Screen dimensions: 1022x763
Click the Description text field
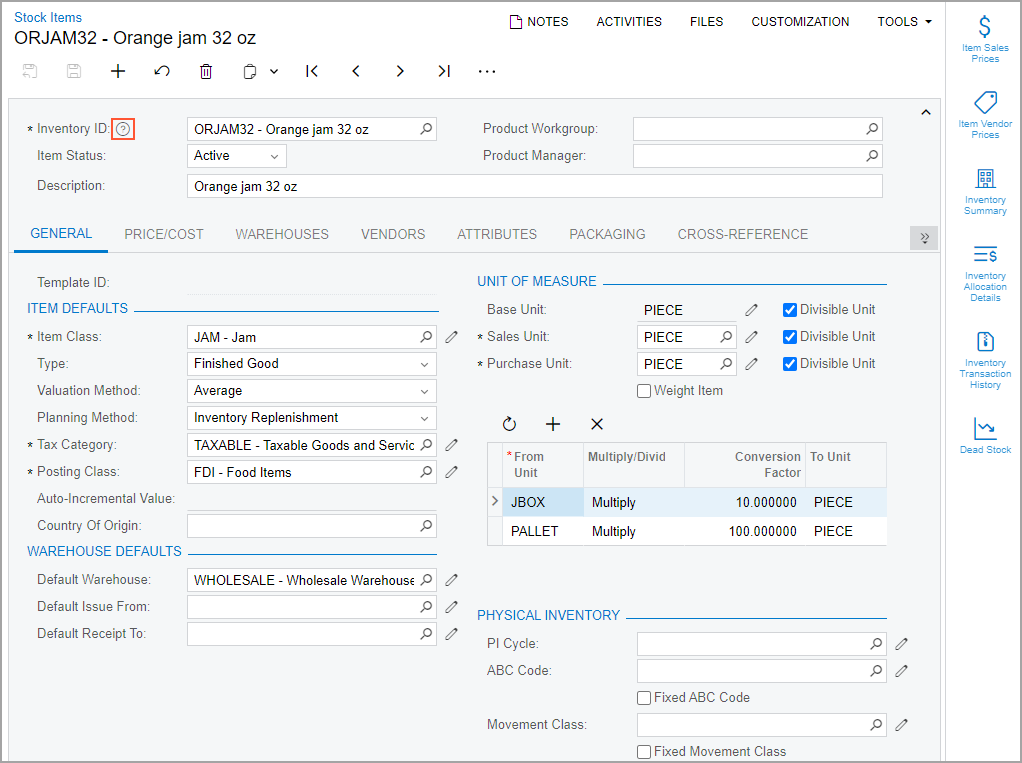click(534, 187)
